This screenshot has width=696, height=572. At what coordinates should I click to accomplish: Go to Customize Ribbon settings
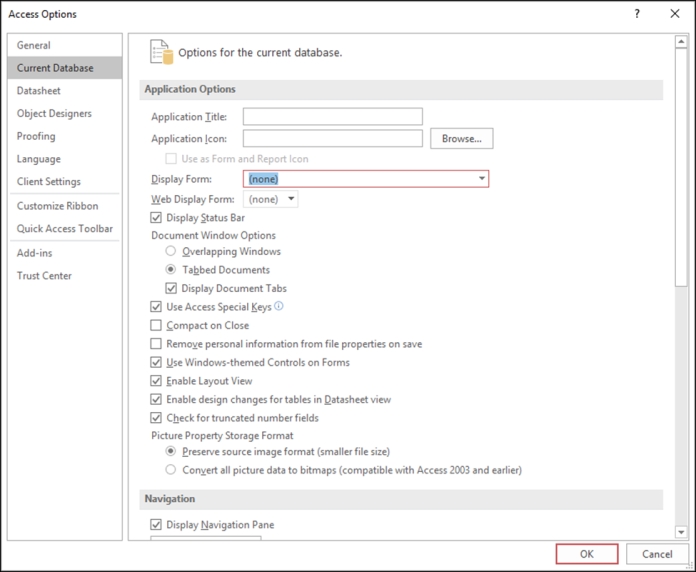(x=57, y=206)
